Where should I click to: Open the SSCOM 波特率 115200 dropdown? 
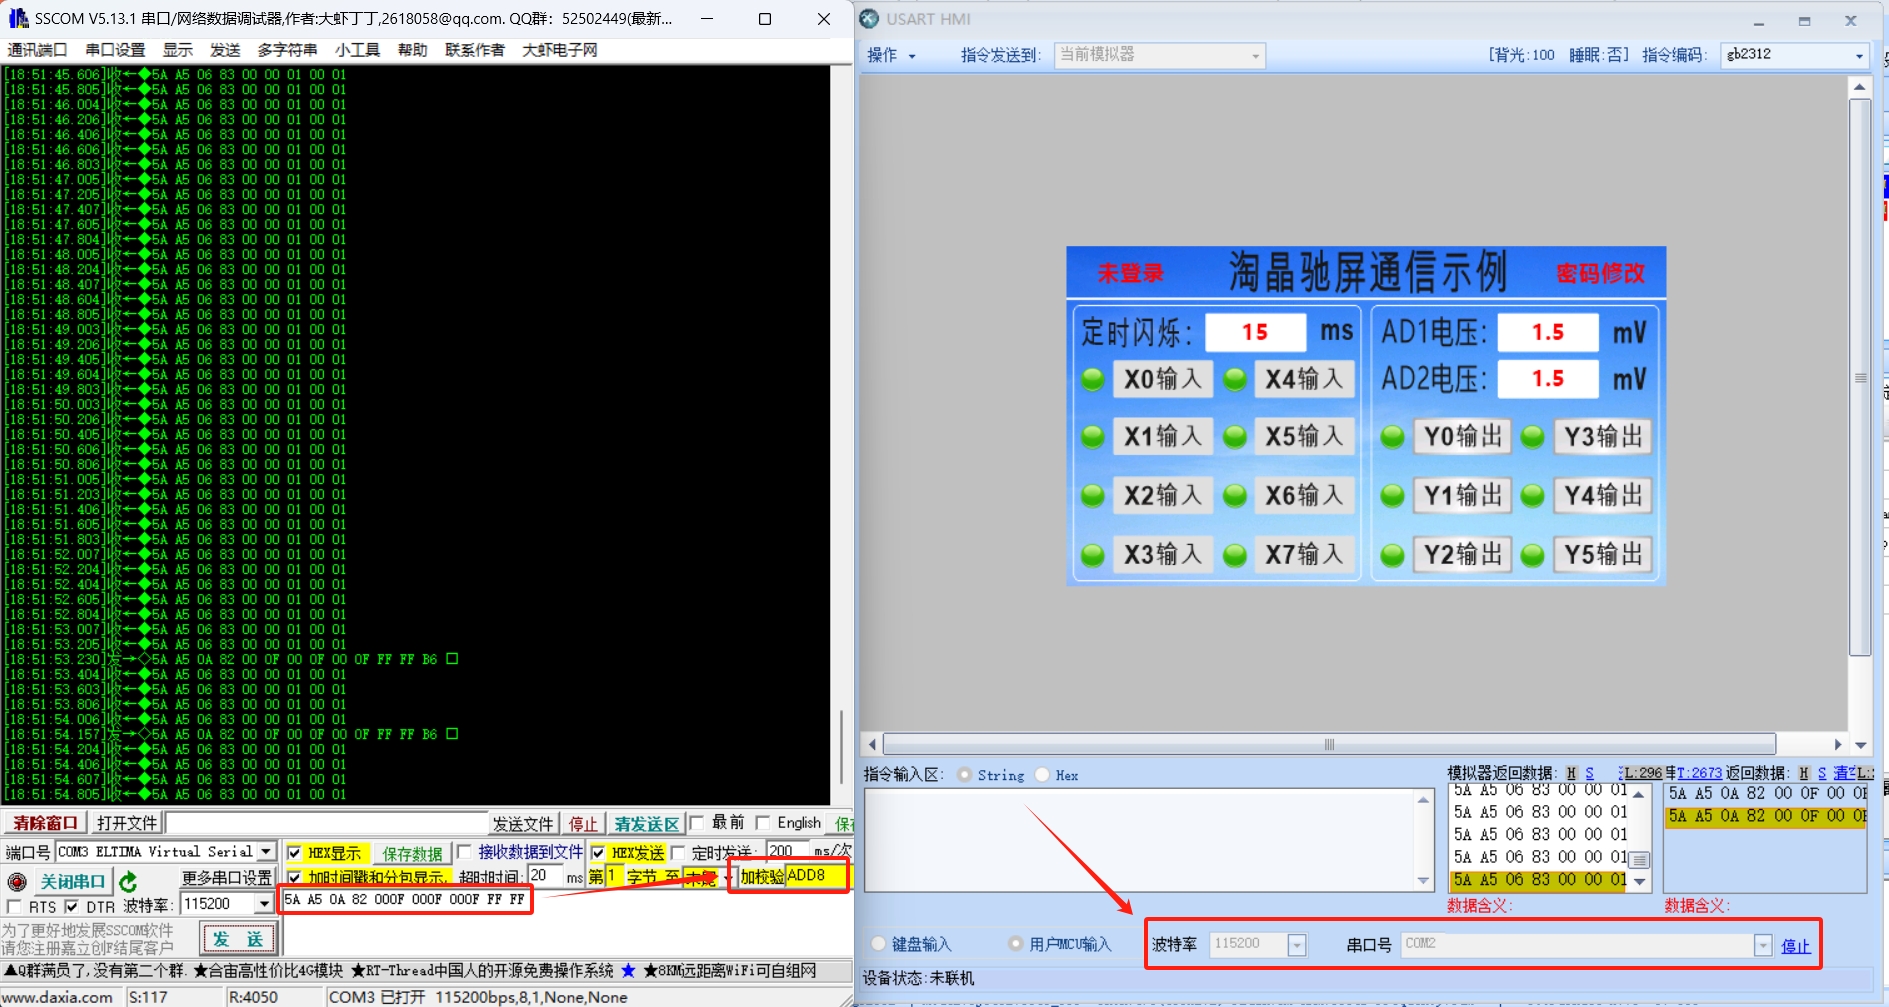pos(264,904)
